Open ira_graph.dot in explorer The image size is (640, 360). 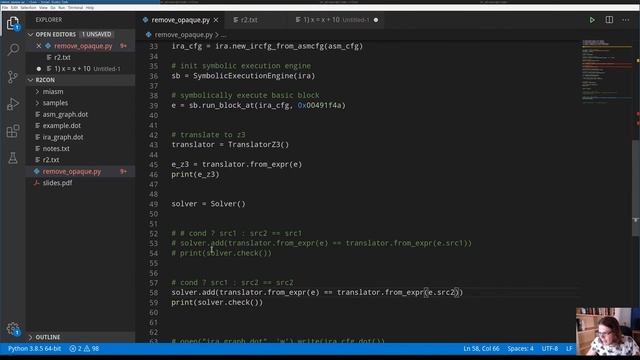pos(63,137)
